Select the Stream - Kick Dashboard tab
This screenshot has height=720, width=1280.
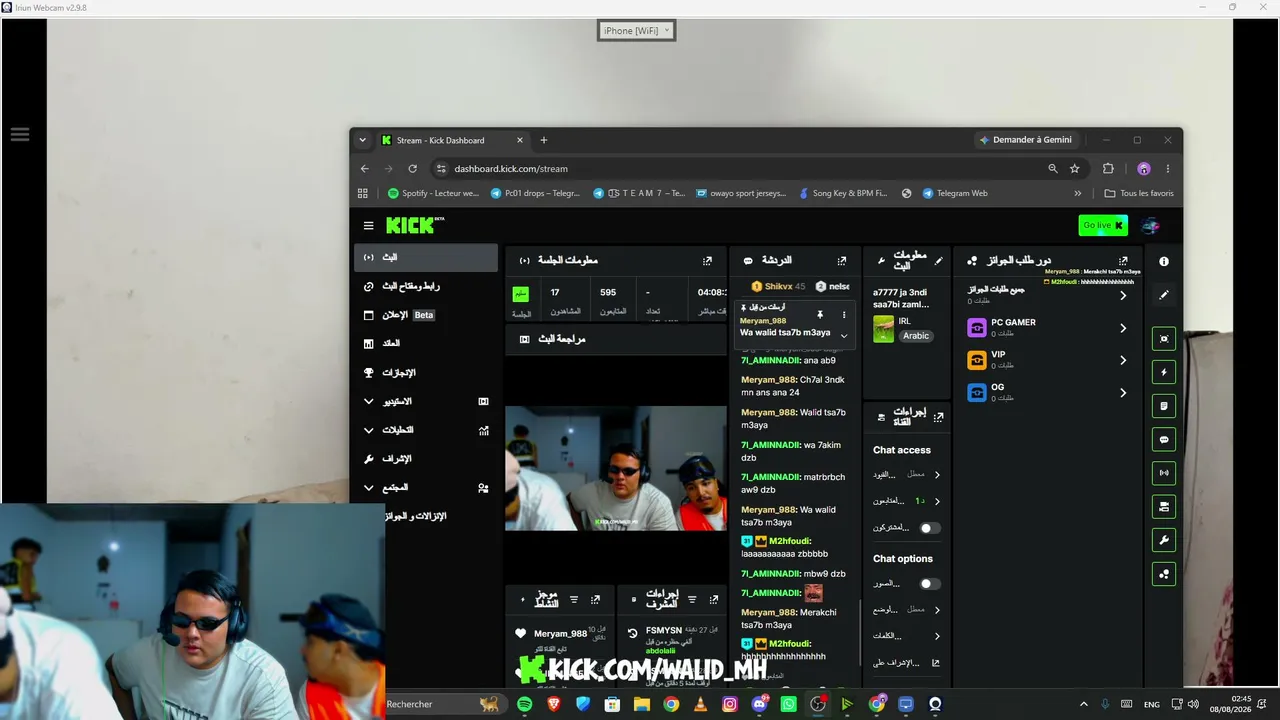tap(451, 140)
